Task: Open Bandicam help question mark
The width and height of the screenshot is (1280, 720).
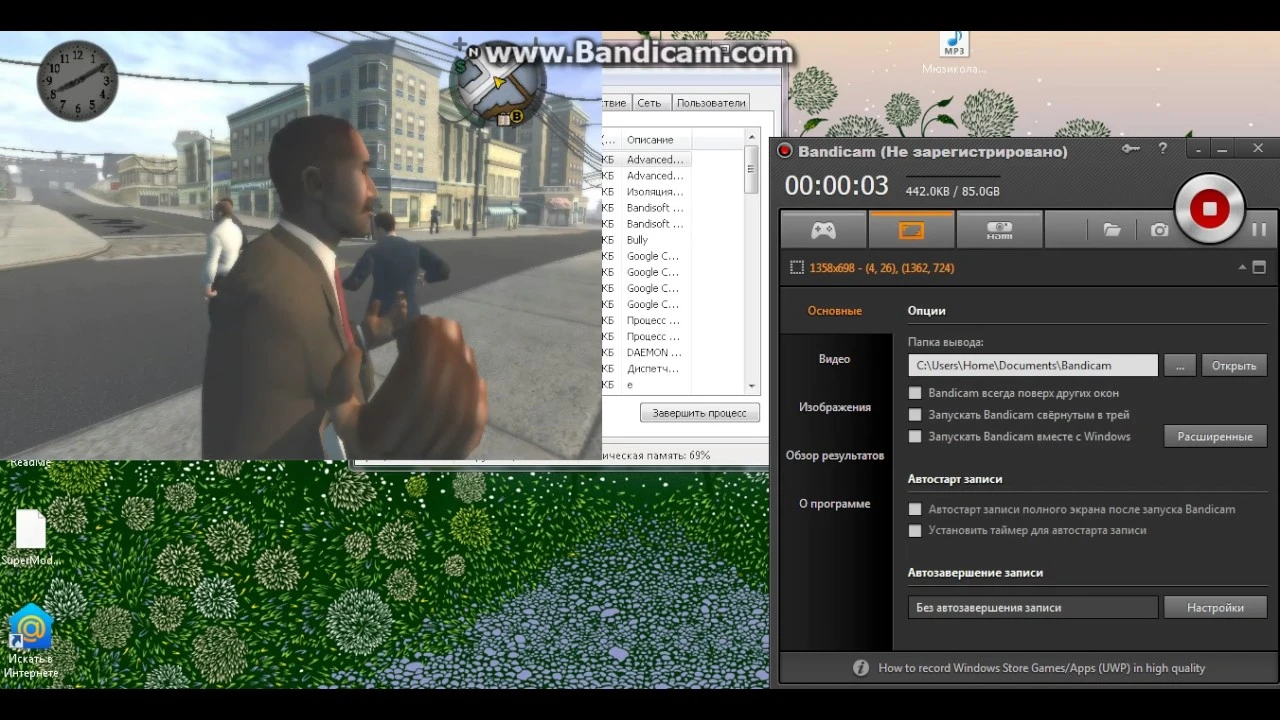Action: point(1162,149)
